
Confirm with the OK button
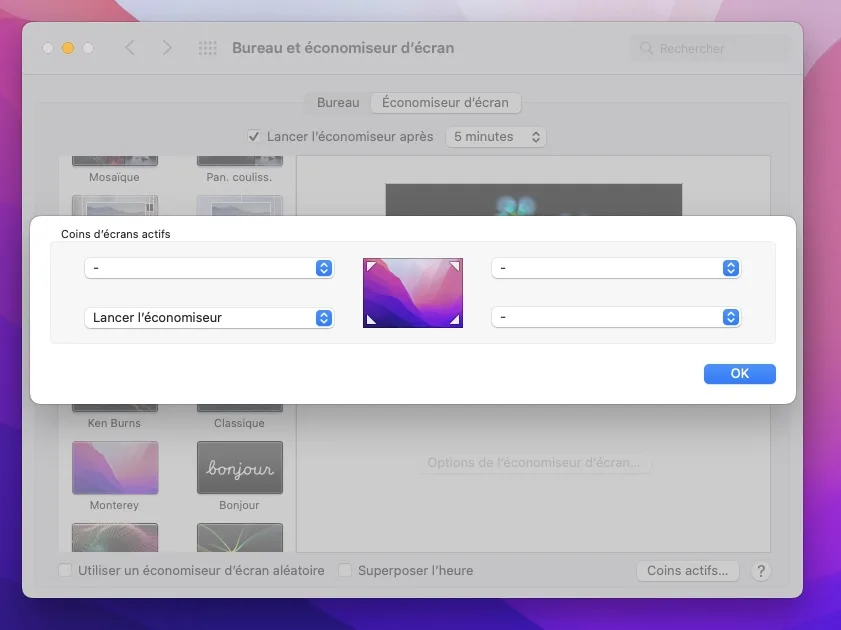[x=740, y=374]
